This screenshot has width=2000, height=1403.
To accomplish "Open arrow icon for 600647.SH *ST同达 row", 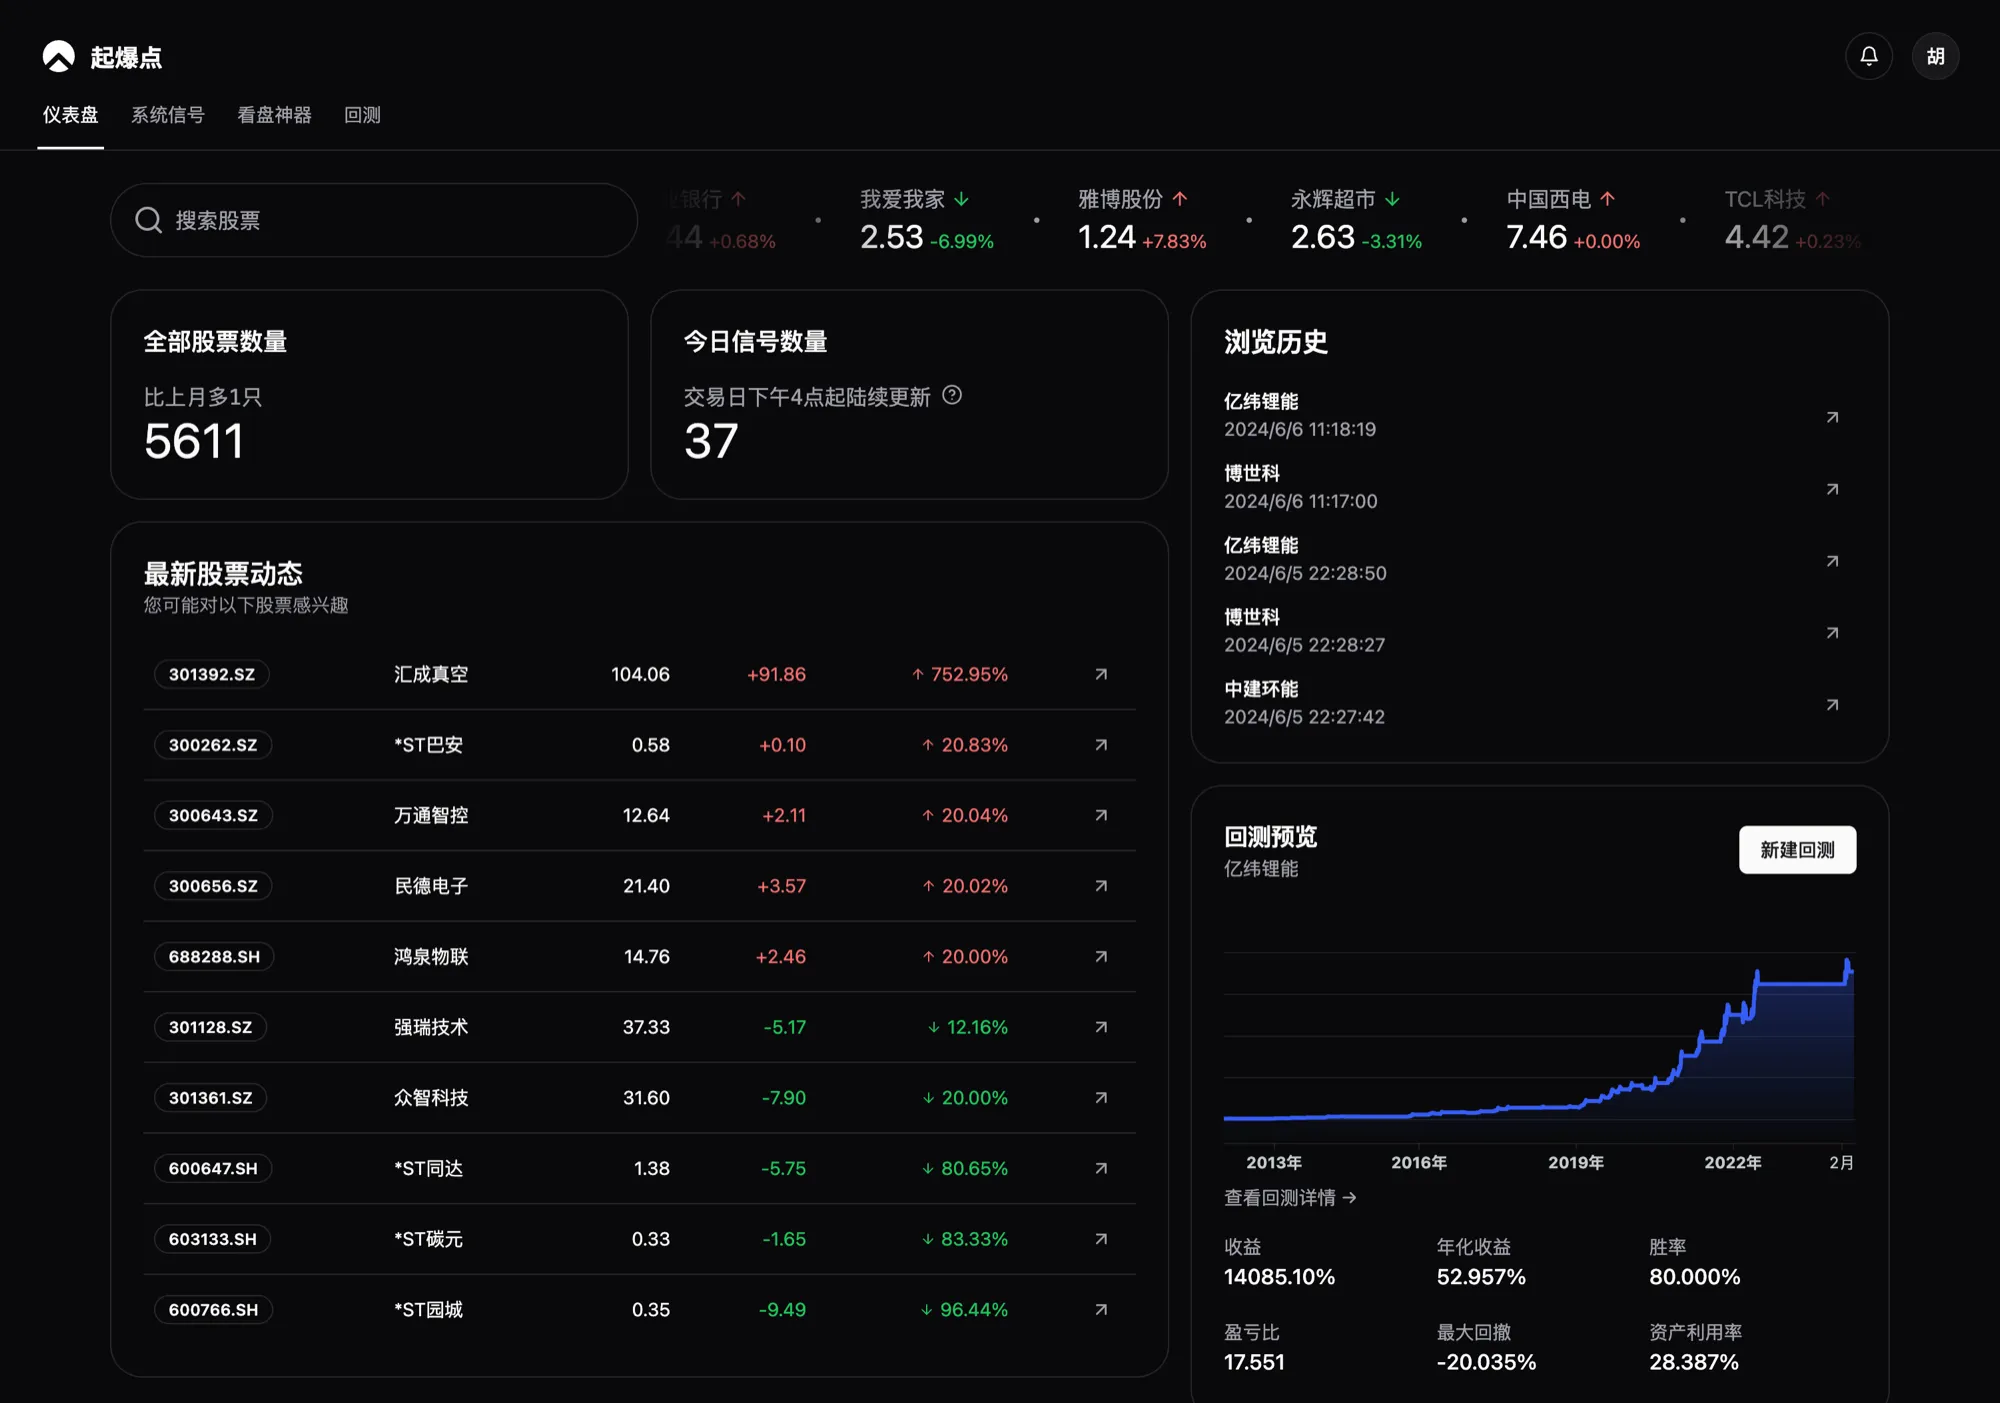I will click(x=1101, y=1168).
